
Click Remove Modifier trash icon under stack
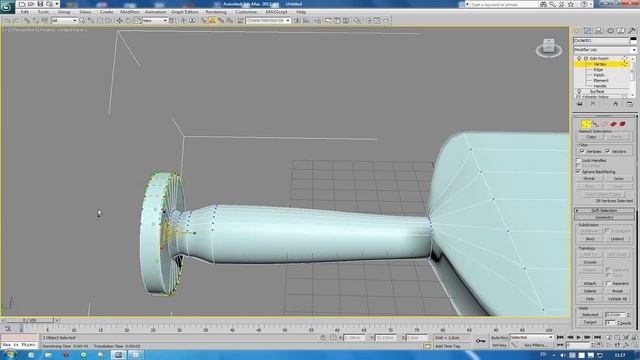(x=616, y=104)
